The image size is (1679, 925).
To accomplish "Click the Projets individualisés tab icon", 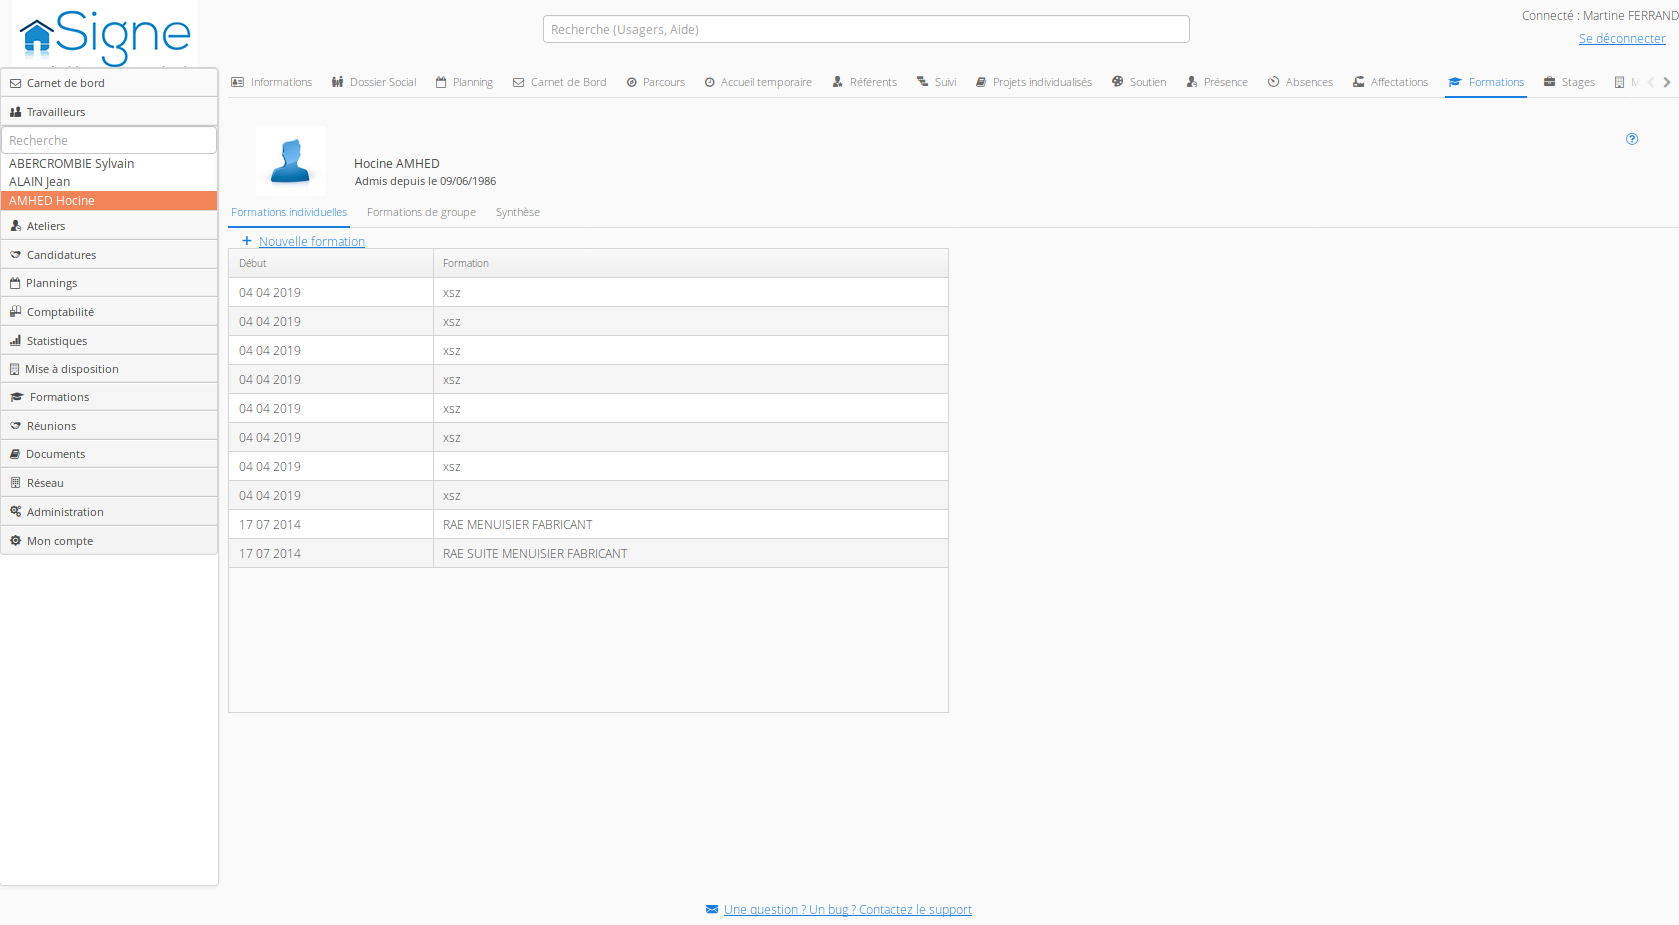I will tap(981, 82).
